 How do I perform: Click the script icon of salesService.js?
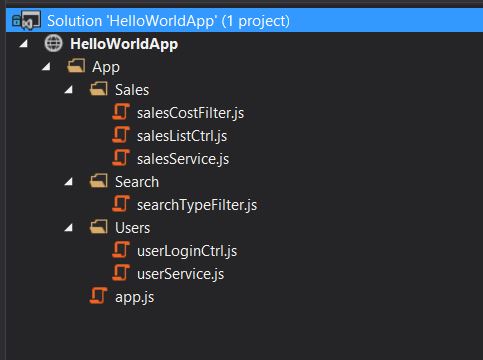coord(121,158)
